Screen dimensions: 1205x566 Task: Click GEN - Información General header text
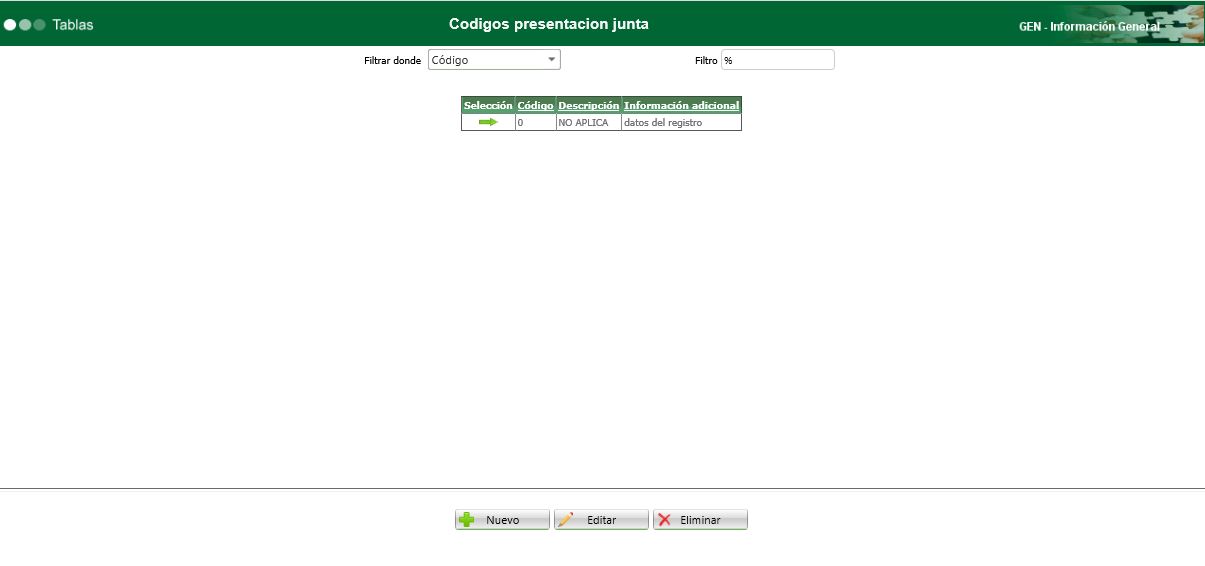coord(1089,27)
